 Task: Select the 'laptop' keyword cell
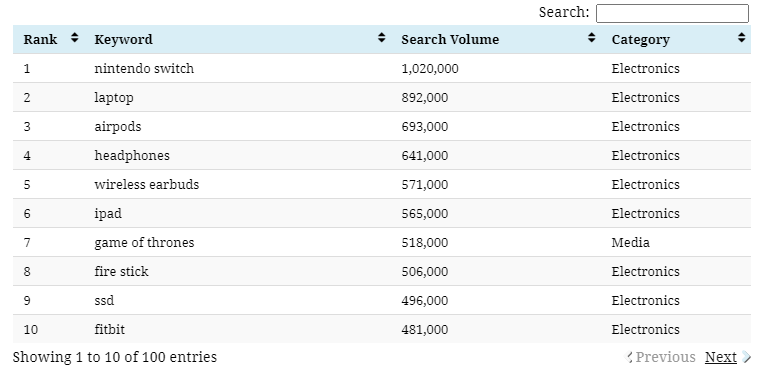[114, 98]
